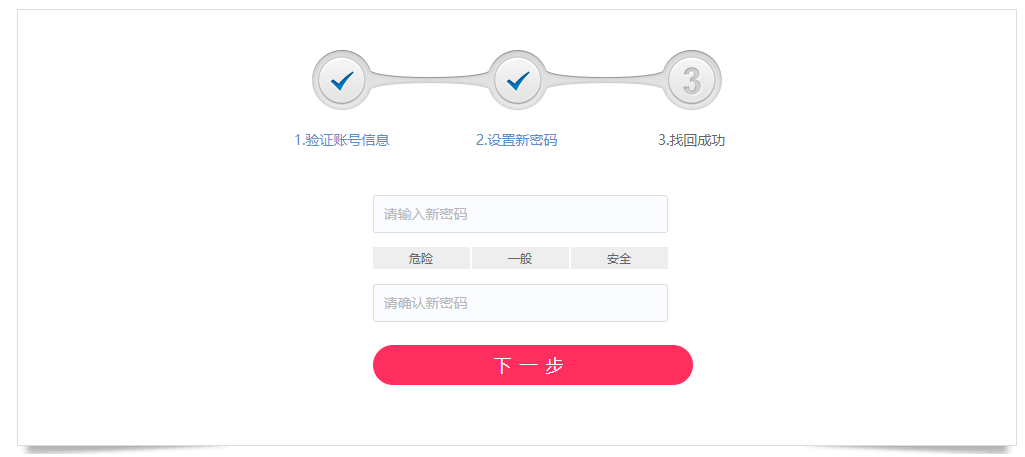
Task: Select the 2.设置新密码 step label
Action: [x=516, y=140]
